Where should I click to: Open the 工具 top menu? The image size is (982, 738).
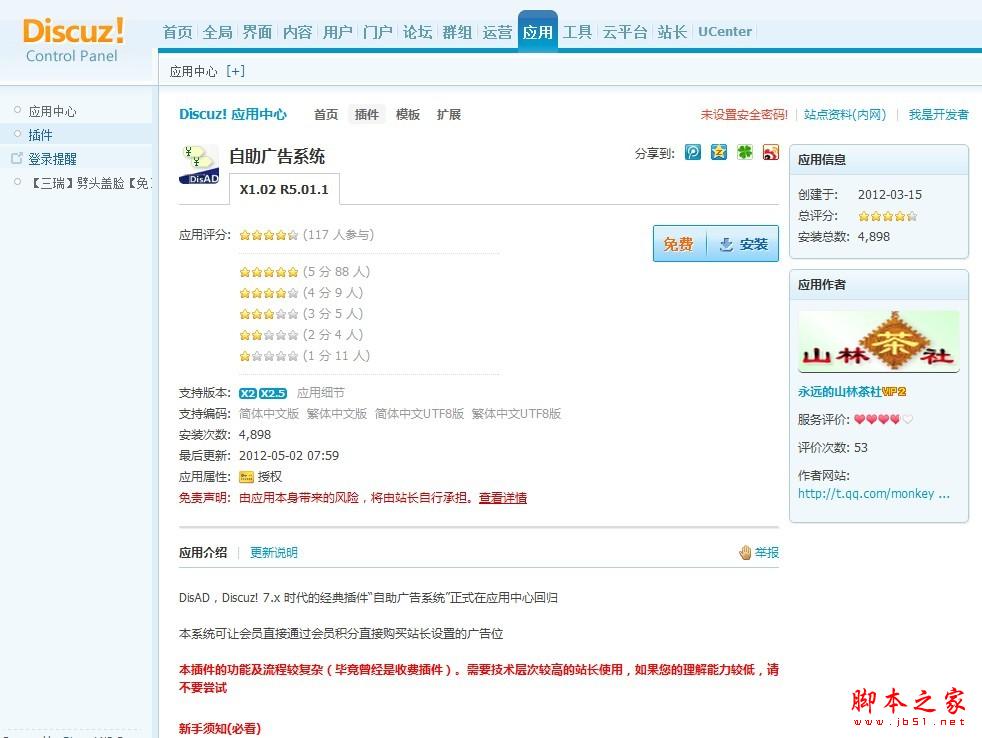click(577, 32)
